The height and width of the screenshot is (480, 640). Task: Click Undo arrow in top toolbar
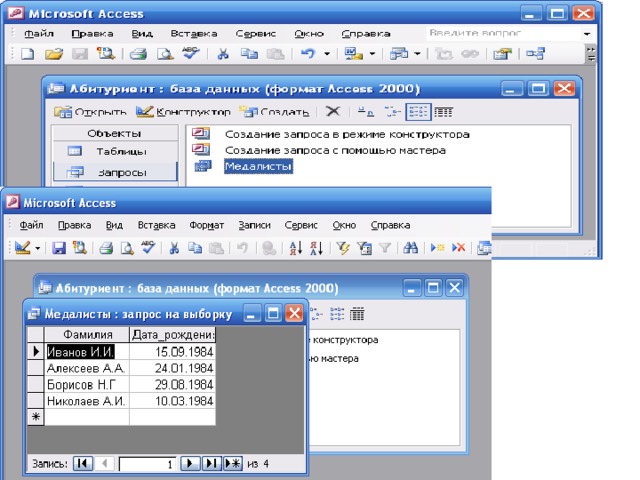click(x=309, y=53)
